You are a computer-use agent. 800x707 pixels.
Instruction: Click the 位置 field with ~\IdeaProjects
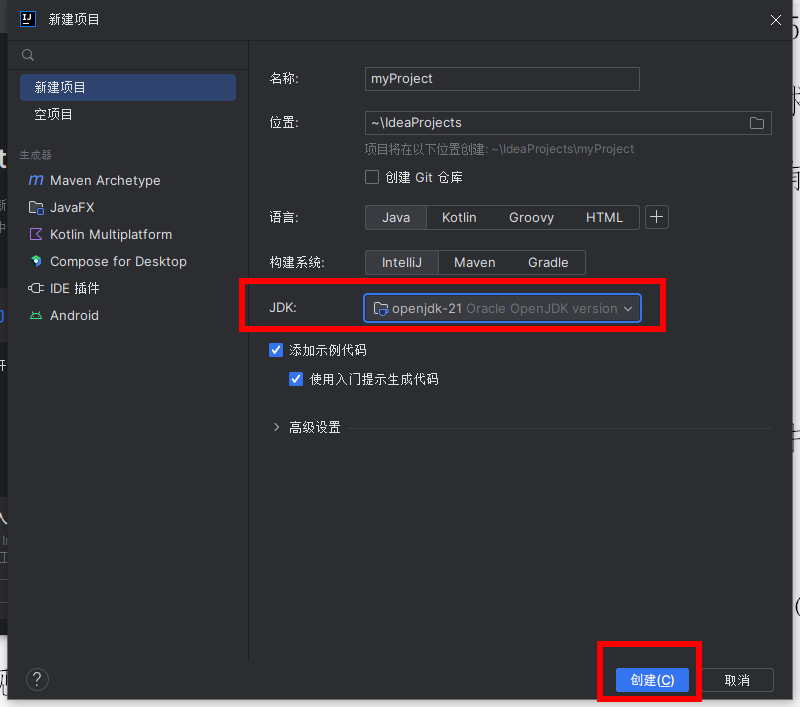pos(568,123)
